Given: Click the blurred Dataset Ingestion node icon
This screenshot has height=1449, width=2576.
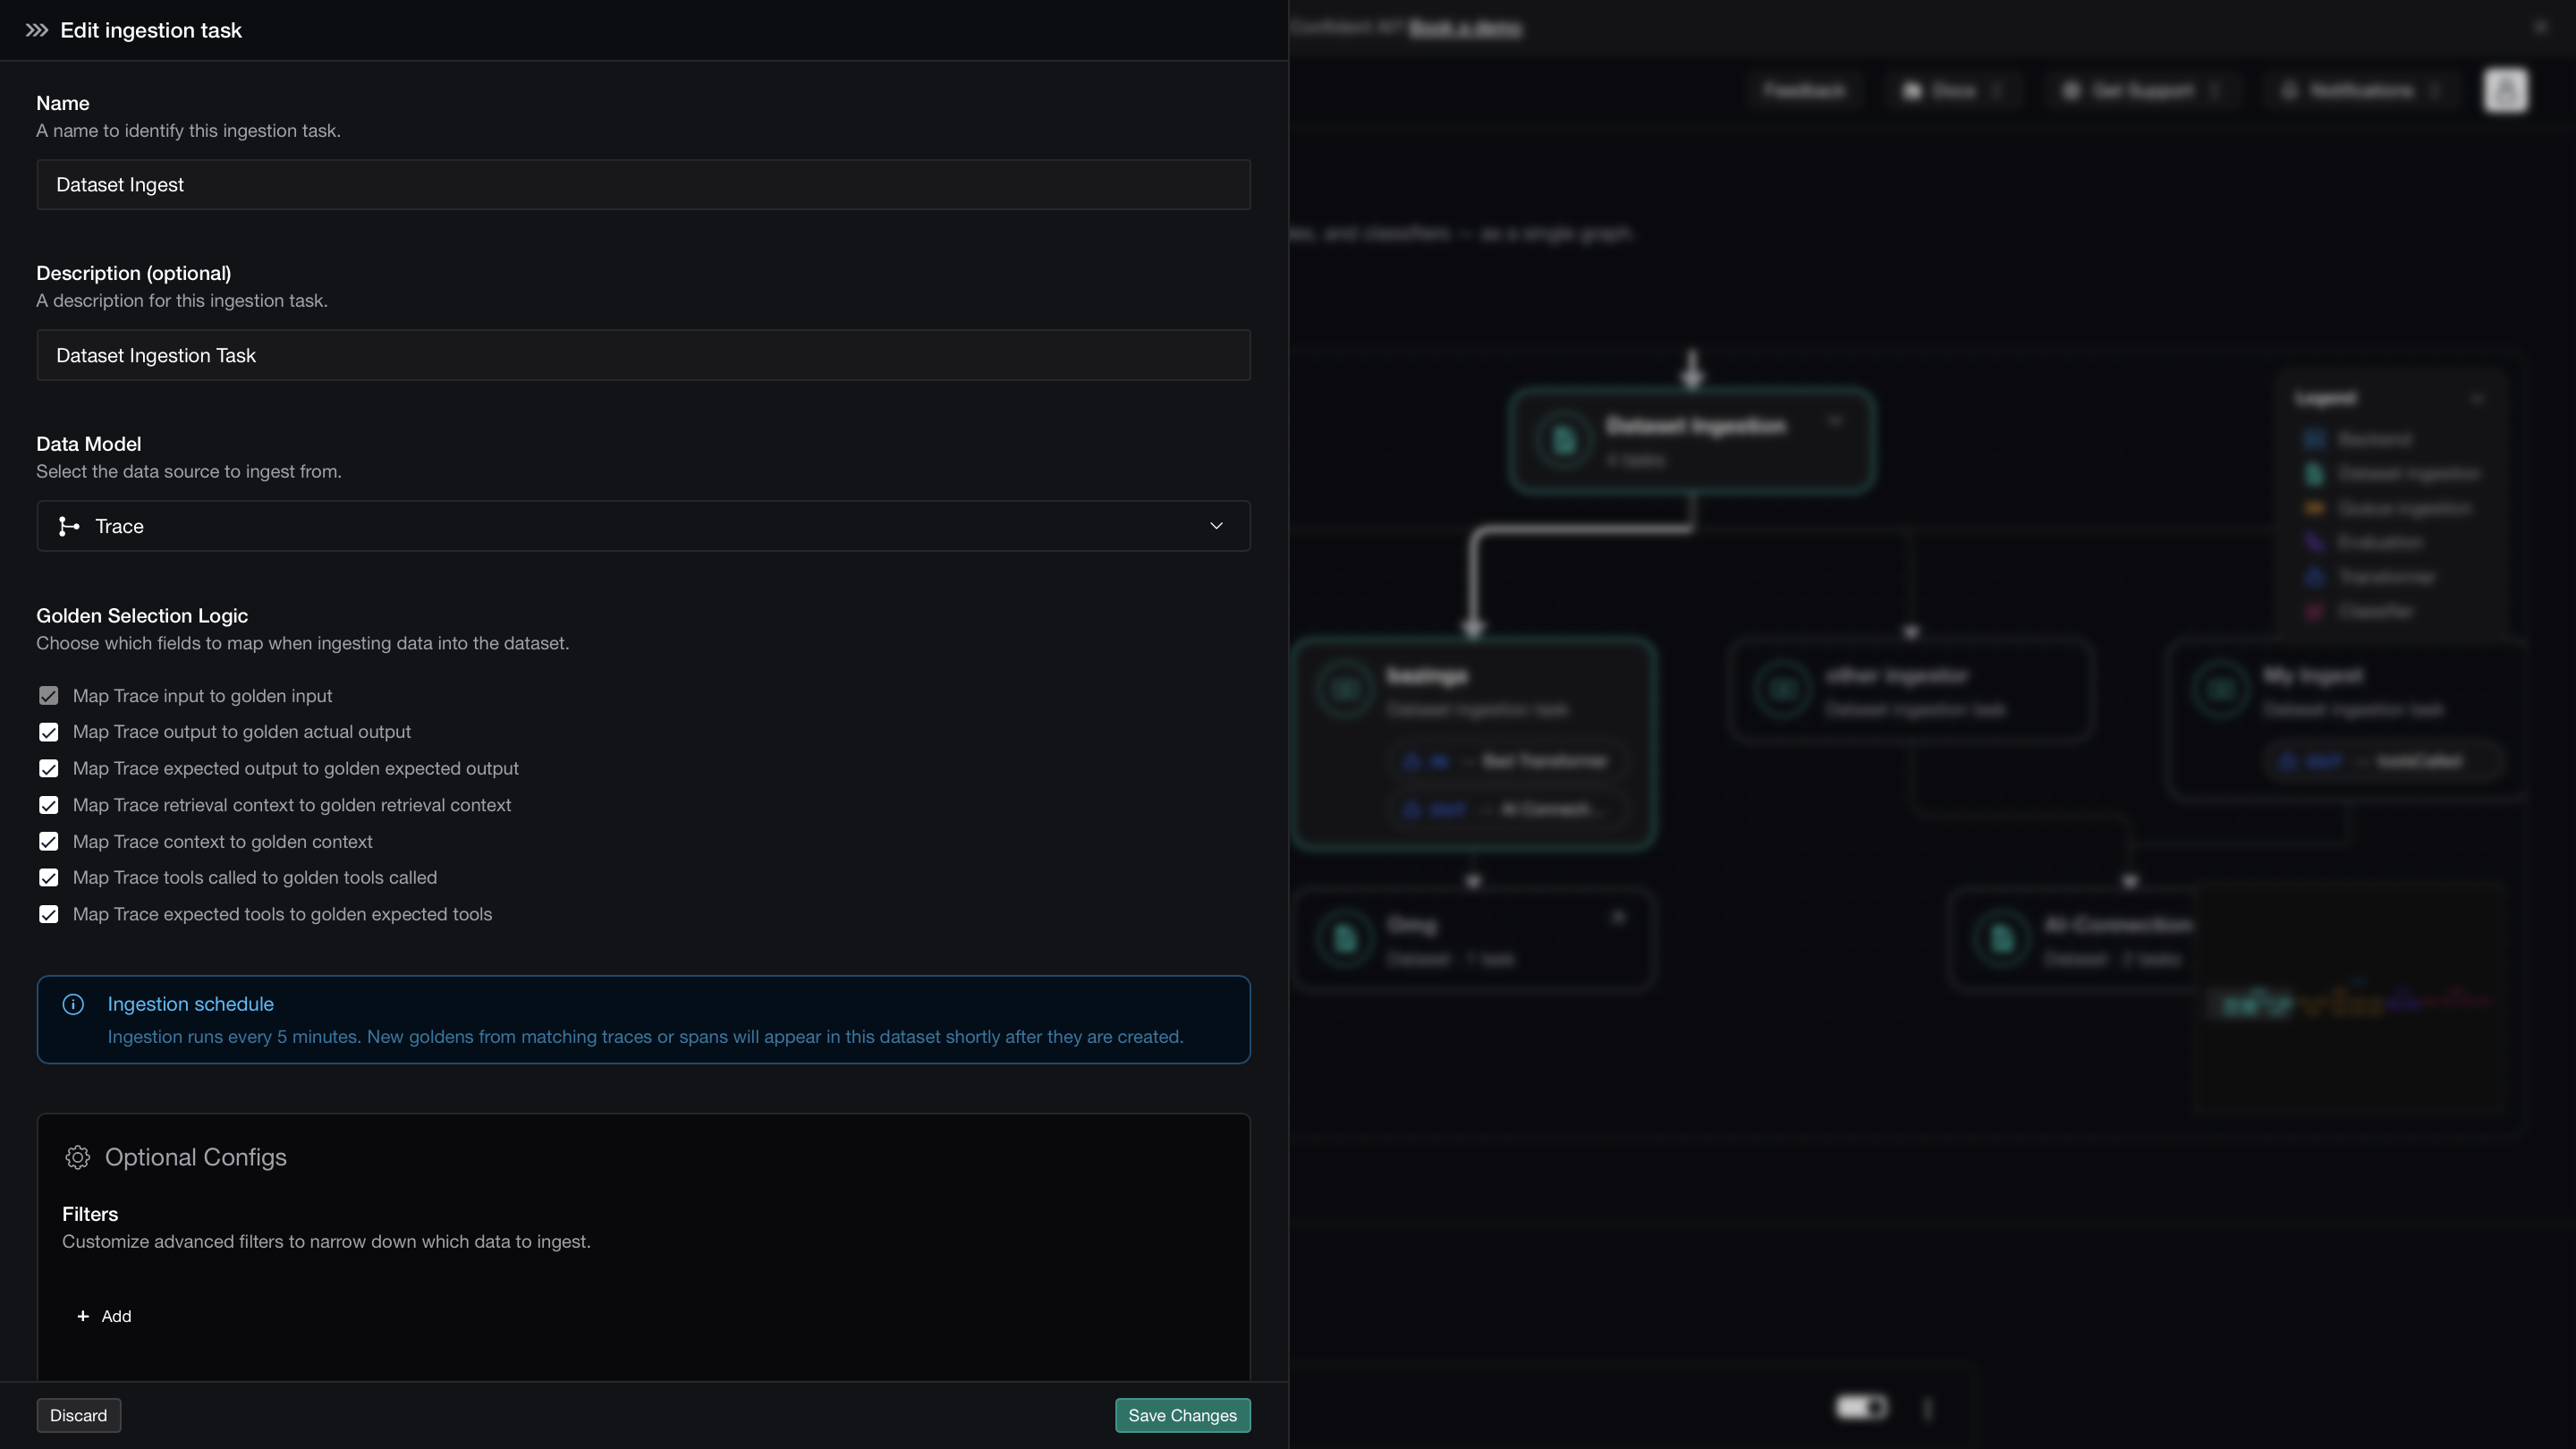Looking at the screenshot, I should coord(1563,439).
